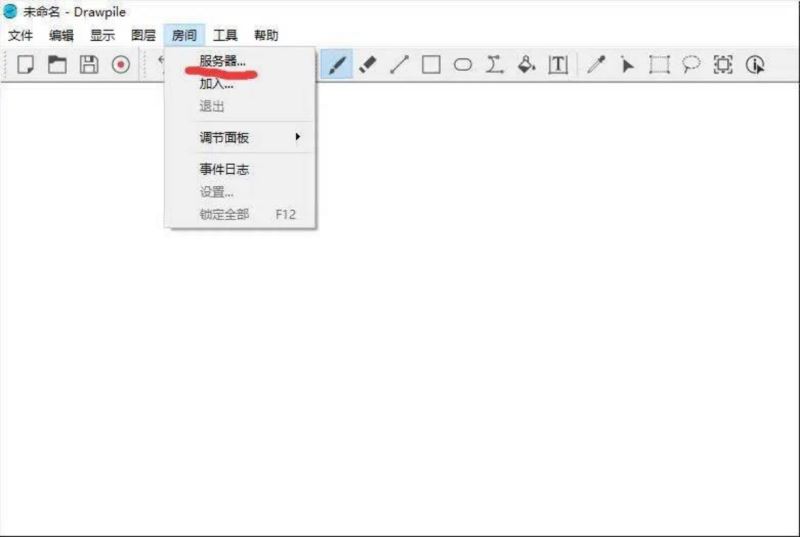Screen dimensions: 800x537
Task: Open the 文件 menu
Action: click(x=21, y=35)
